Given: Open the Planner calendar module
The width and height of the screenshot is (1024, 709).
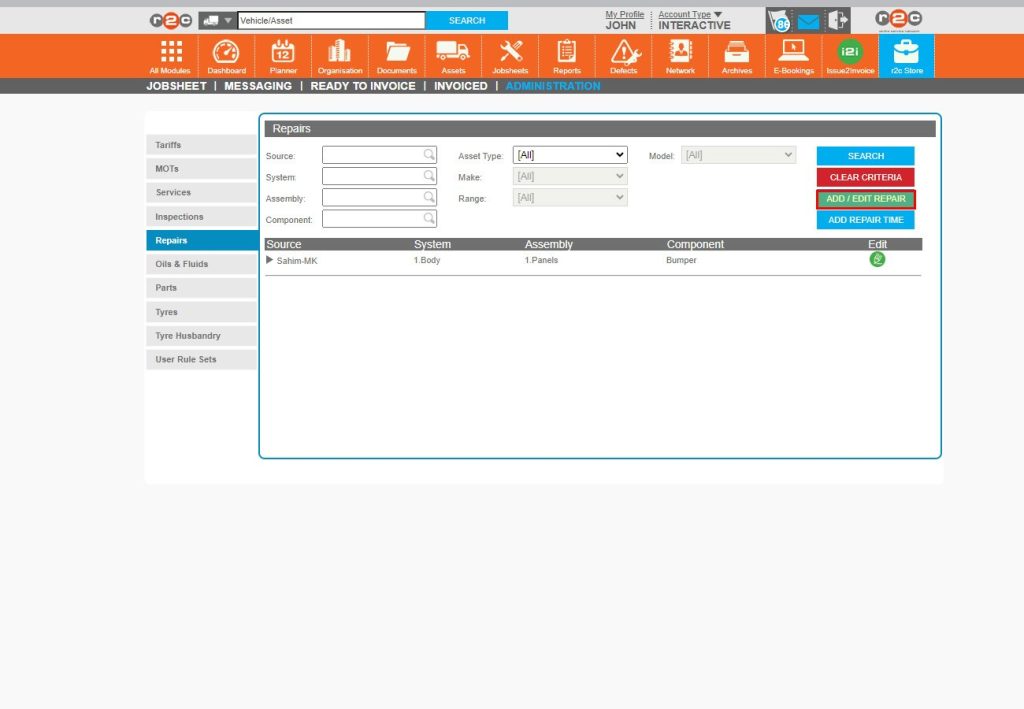Looking at the screenshot, I should pos(283,57).
